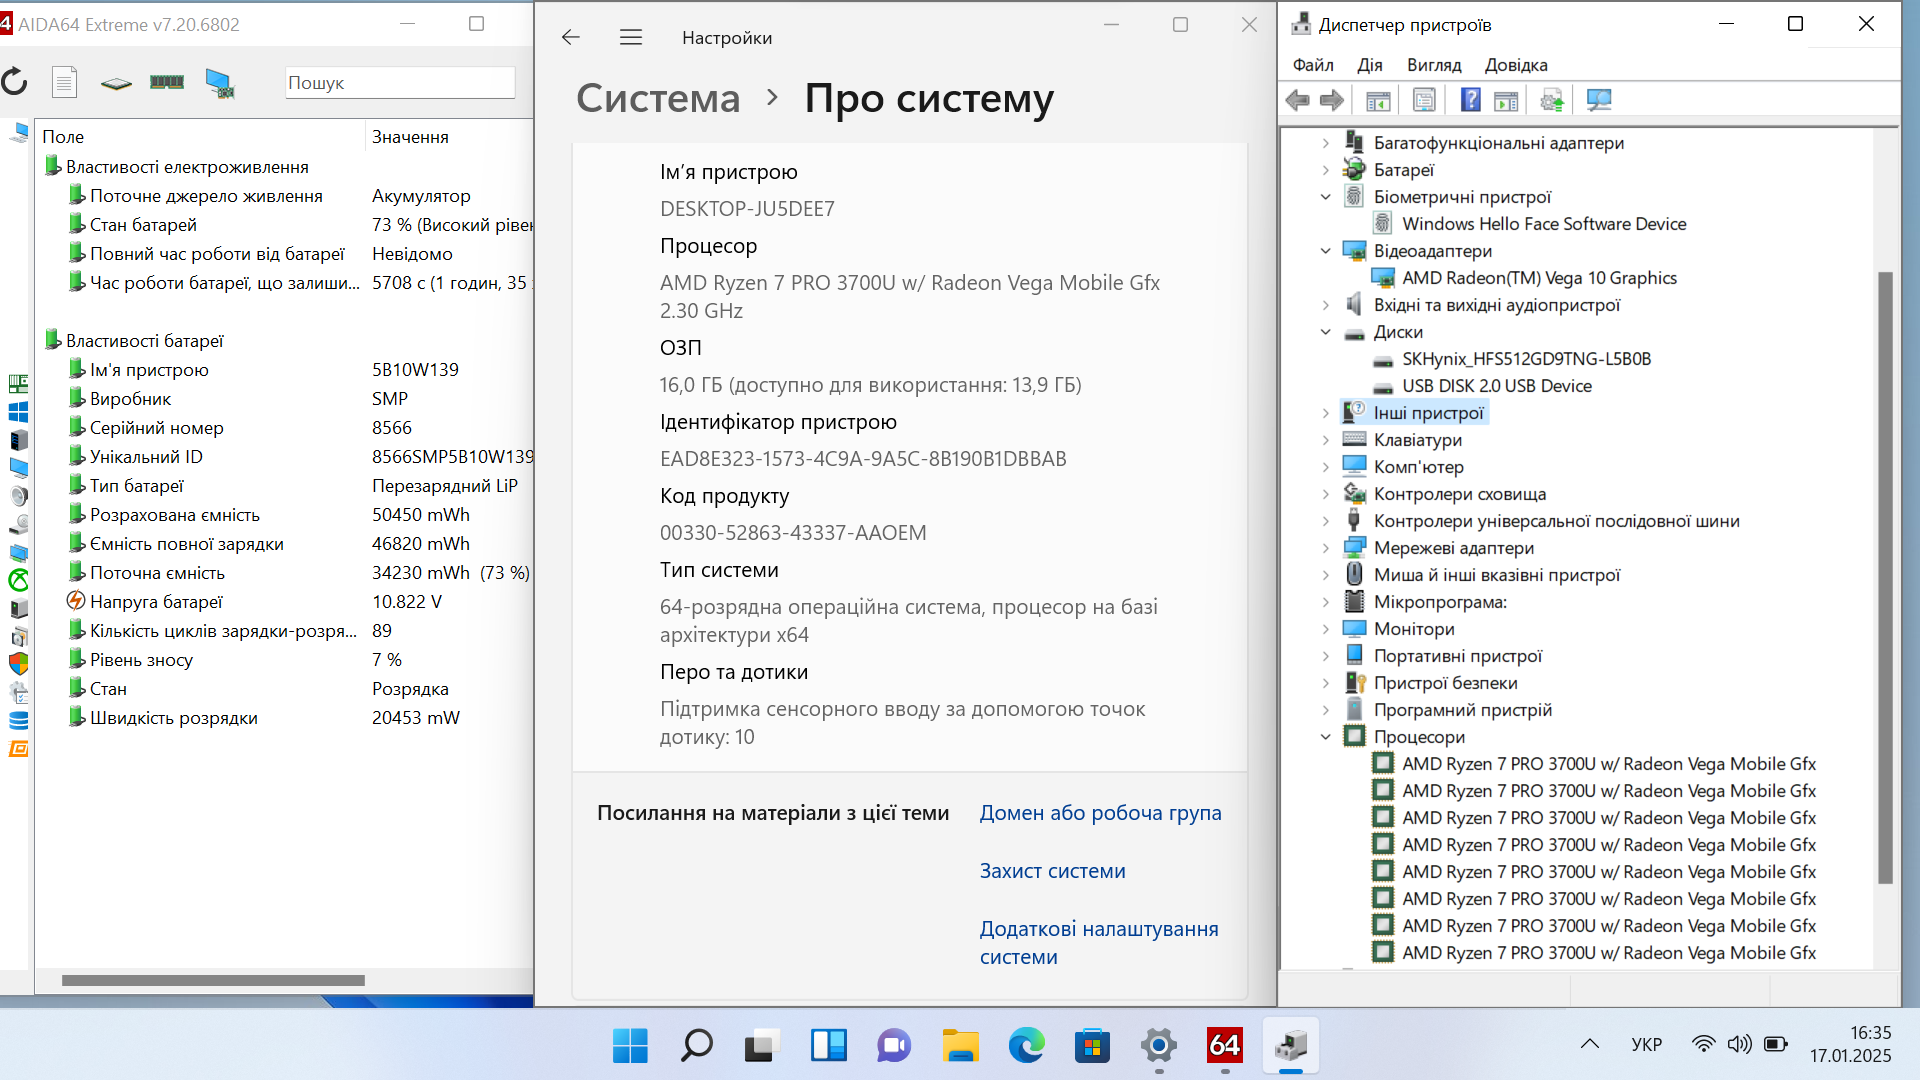1920x1080 pixels.
Task: Select the database icon in AIDA64 sidebar
Action: point(18,720)
